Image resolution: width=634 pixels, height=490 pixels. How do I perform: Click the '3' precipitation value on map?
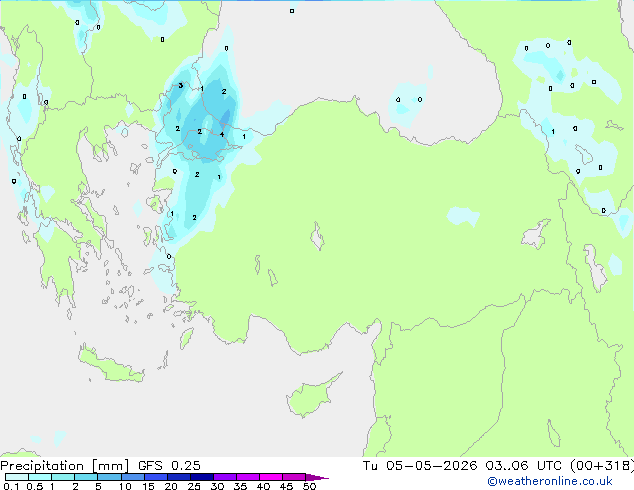[181, 85]
